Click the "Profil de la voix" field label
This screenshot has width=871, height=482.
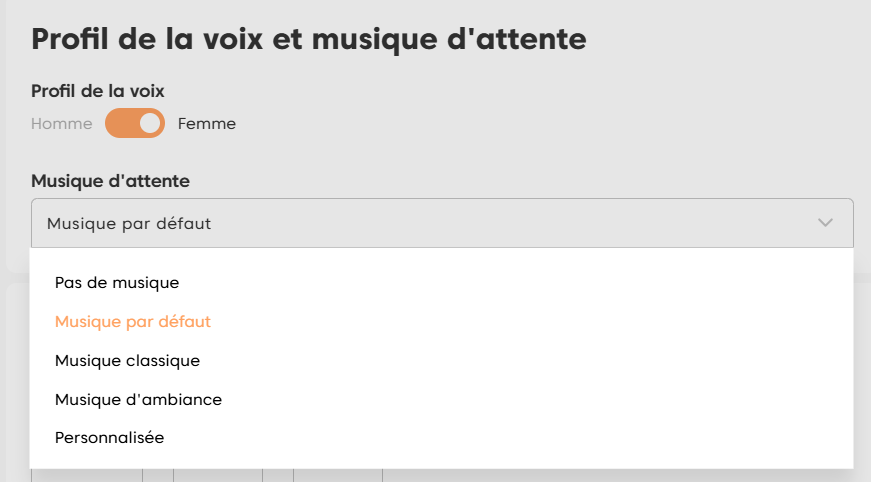pos(98,91)
